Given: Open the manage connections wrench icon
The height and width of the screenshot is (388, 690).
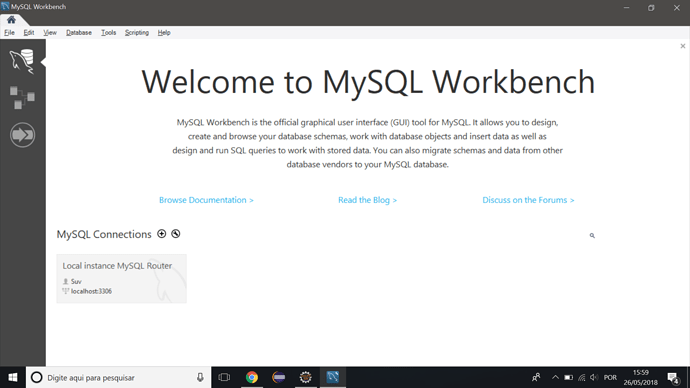Looking at the screenshot, I should click(x=176, y=234).
